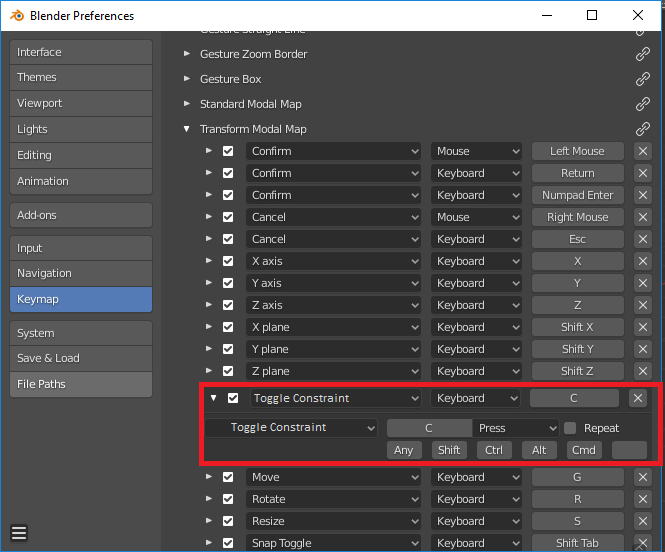Remove the X plane keymap entry

pyautogui.click(x=643, y=327)
